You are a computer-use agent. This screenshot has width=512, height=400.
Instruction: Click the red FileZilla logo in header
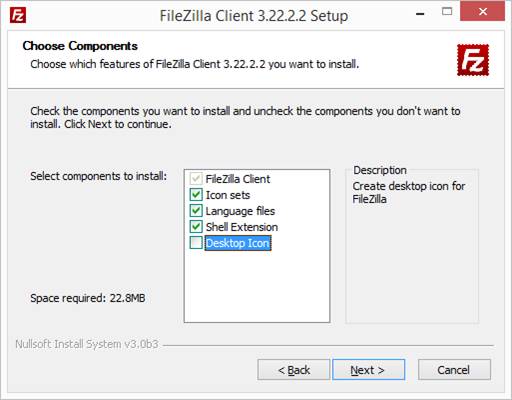pyautogui.click(x=473, y=60)
